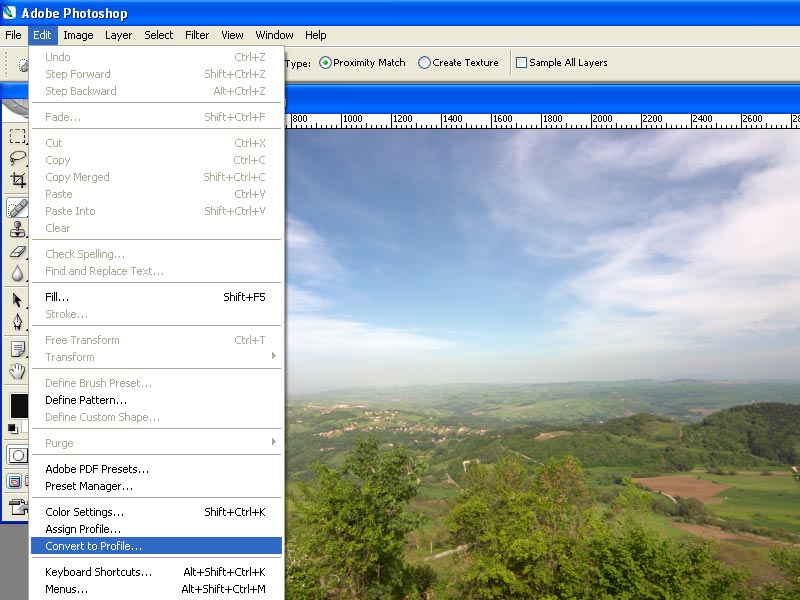Viewport: 800px width, 600px height.
Task: Select the Create Texture radio option
Action: (425, 63)
